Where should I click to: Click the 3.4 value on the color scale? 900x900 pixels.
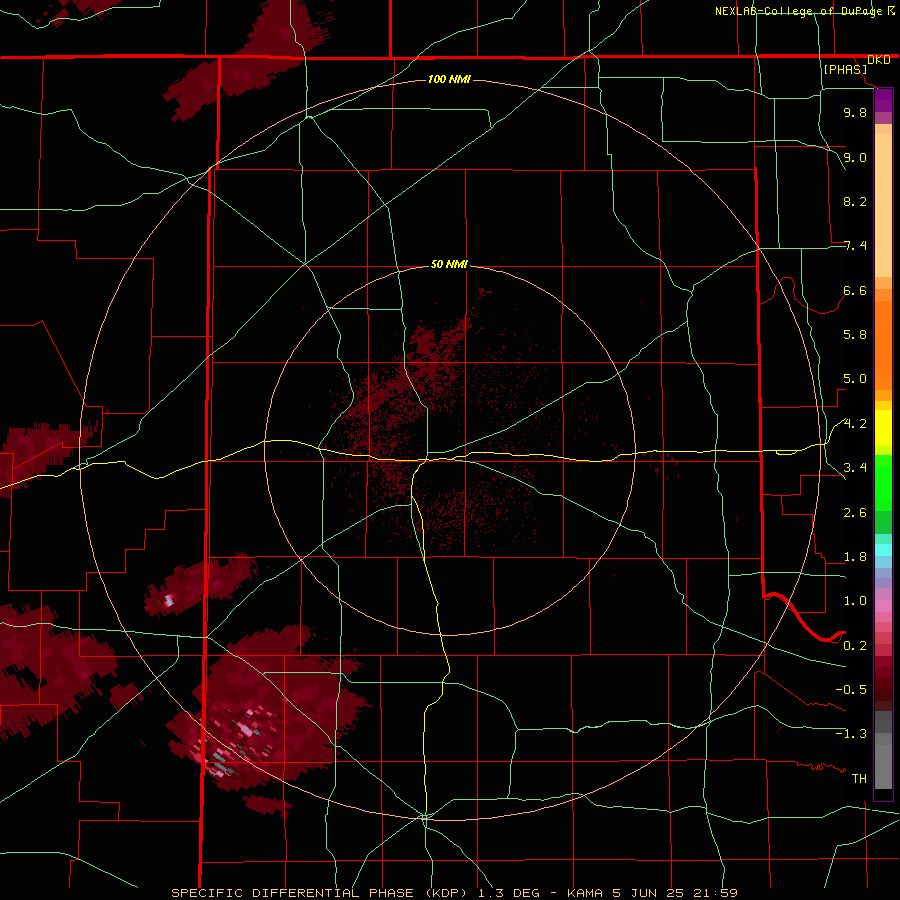pyautogui.click(x=855, y=468)
